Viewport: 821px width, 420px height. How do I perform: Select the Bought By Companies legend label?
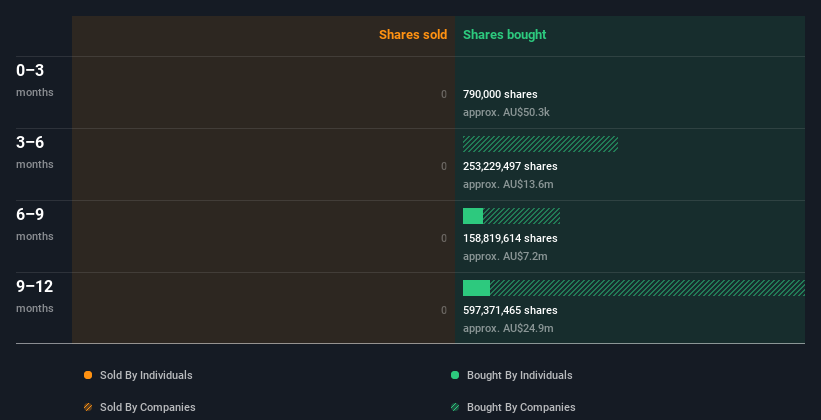521,407
